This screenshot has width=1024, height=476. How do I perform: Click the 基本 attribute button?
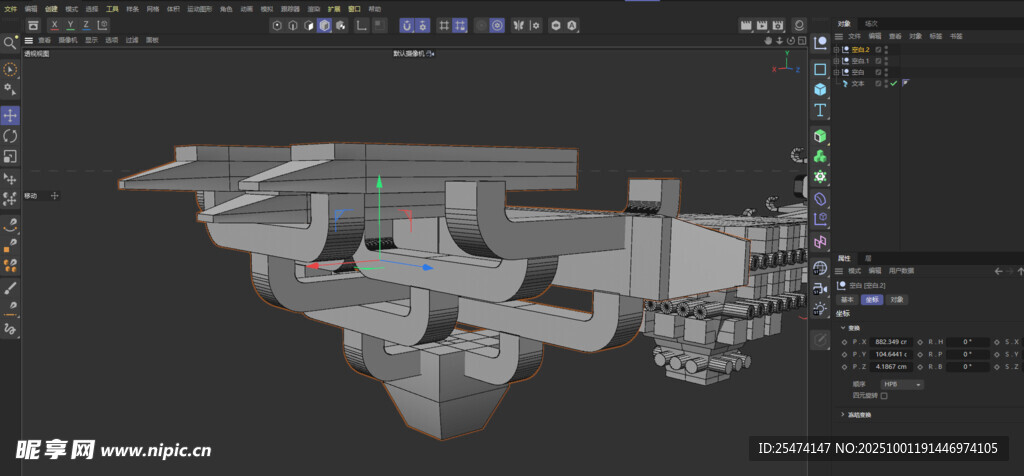click(x=847, y=299)
